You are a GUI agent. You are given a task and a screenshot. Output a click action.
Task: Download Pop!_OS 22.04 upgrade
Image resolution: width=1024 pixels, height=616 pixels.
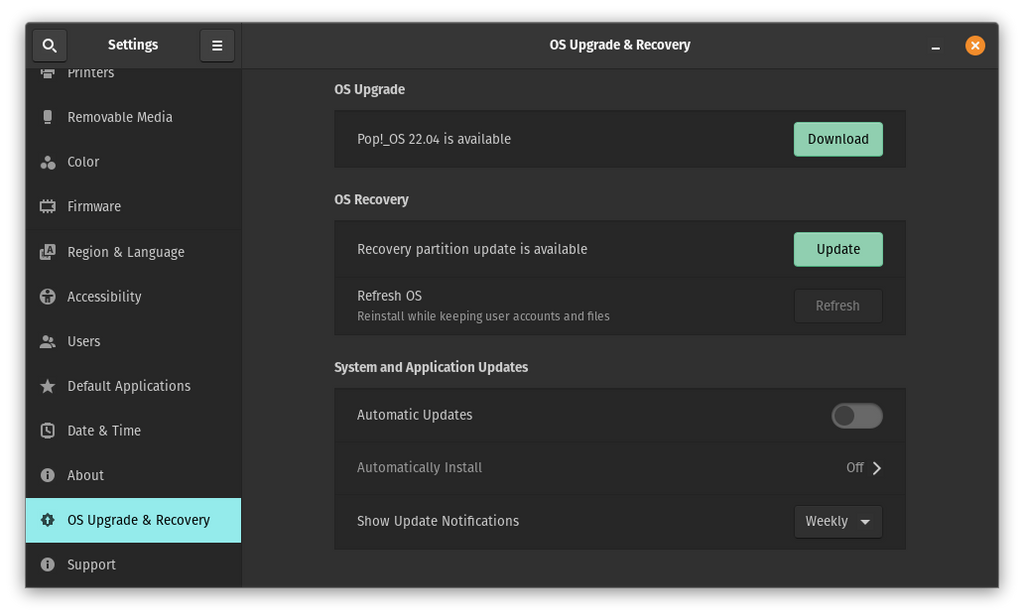[x=838, y=139]
